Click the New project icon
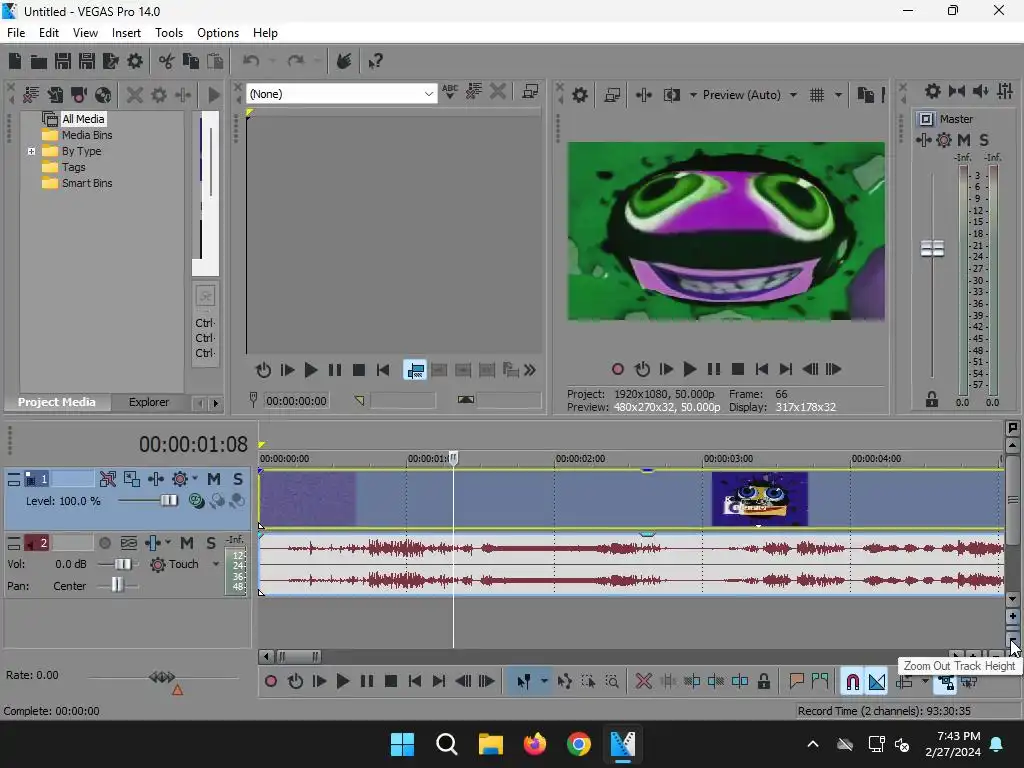Viewport: 1024px width, 768px height. (x=15, y=61)
